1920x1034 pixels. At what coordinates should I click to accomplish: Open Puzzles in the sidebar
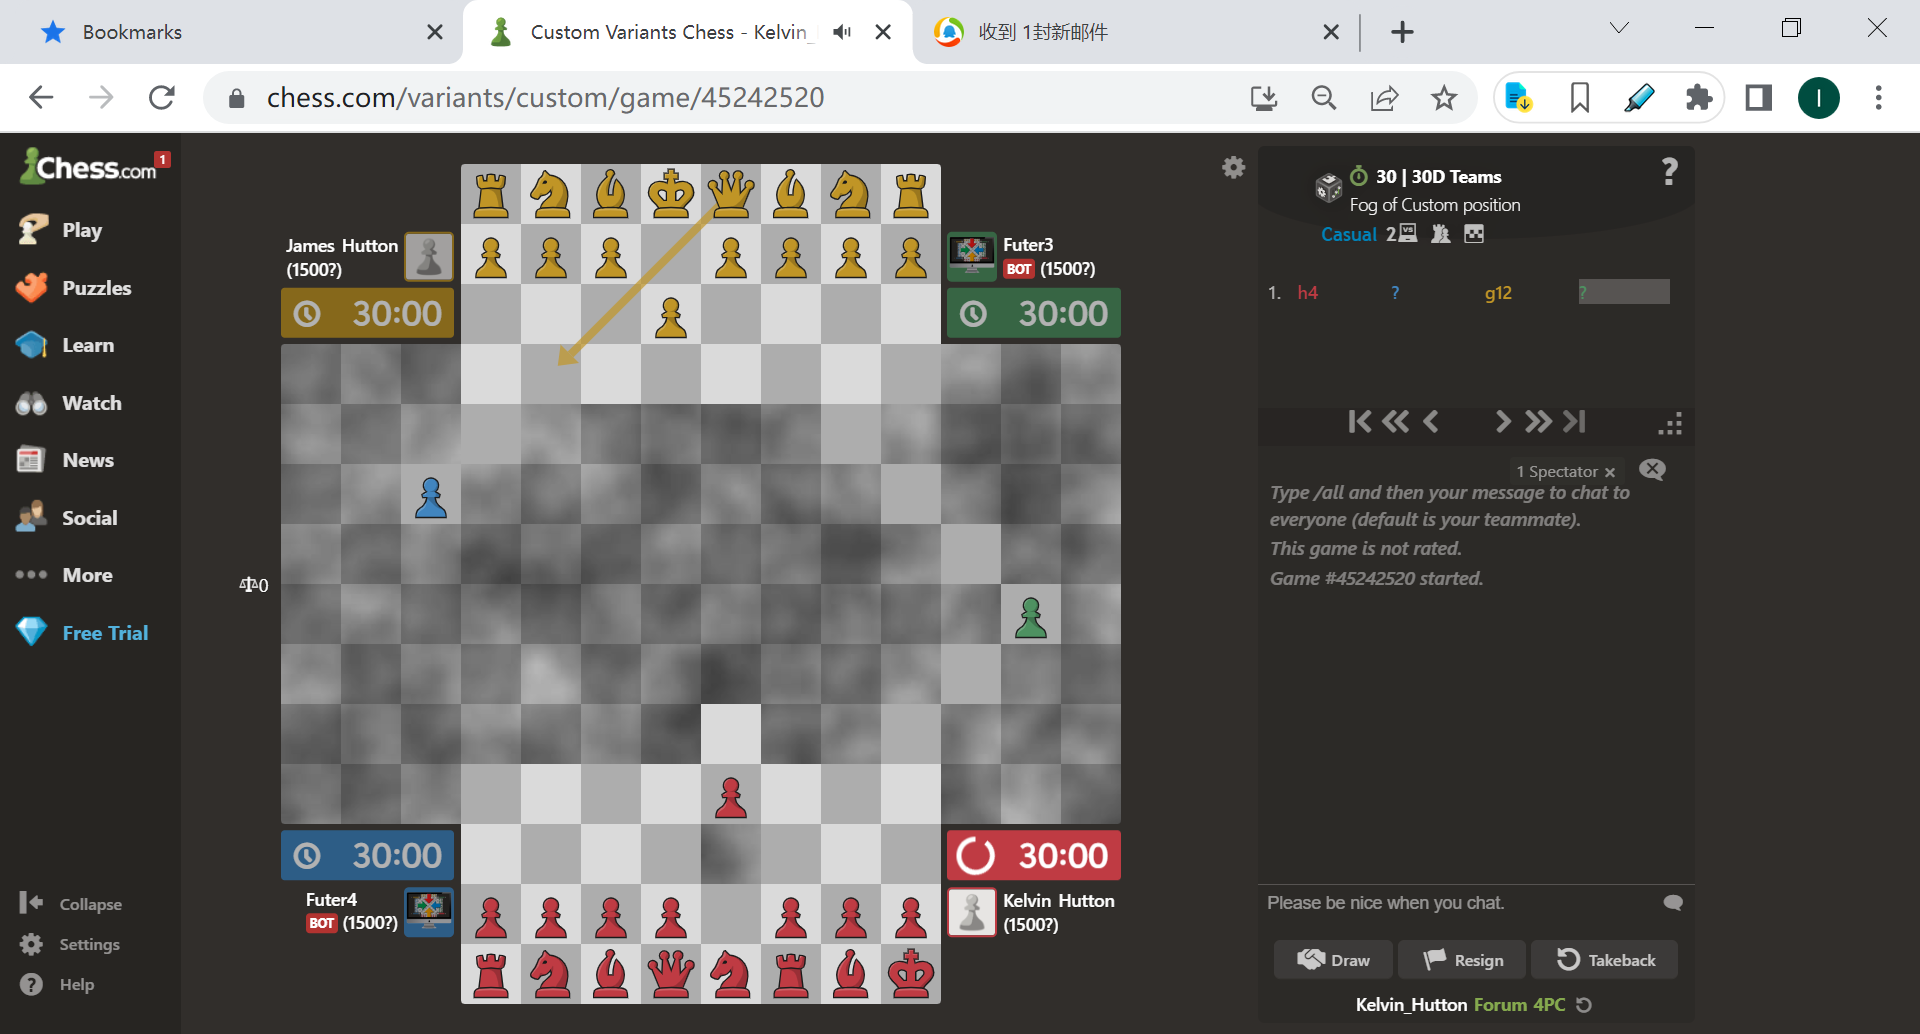pos(75,288)
